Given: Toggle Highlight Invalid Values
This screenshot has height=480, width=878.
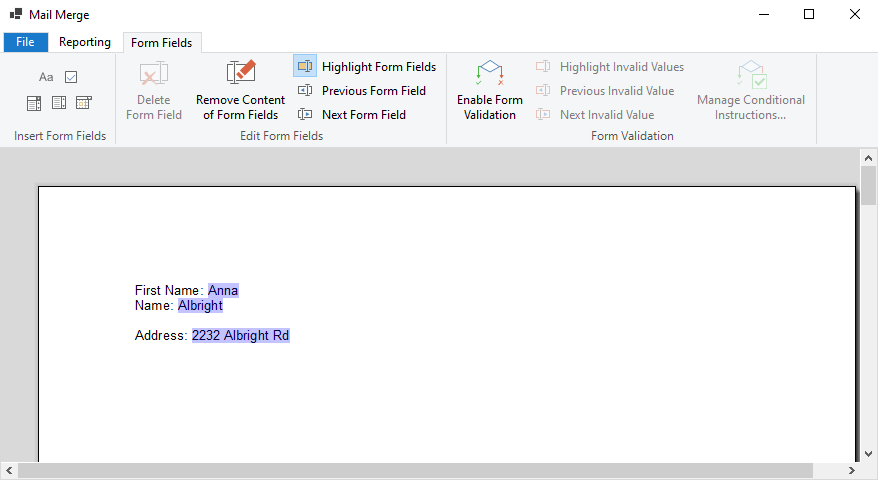Looking at the screenshot, I should click(x=610, y=67).
